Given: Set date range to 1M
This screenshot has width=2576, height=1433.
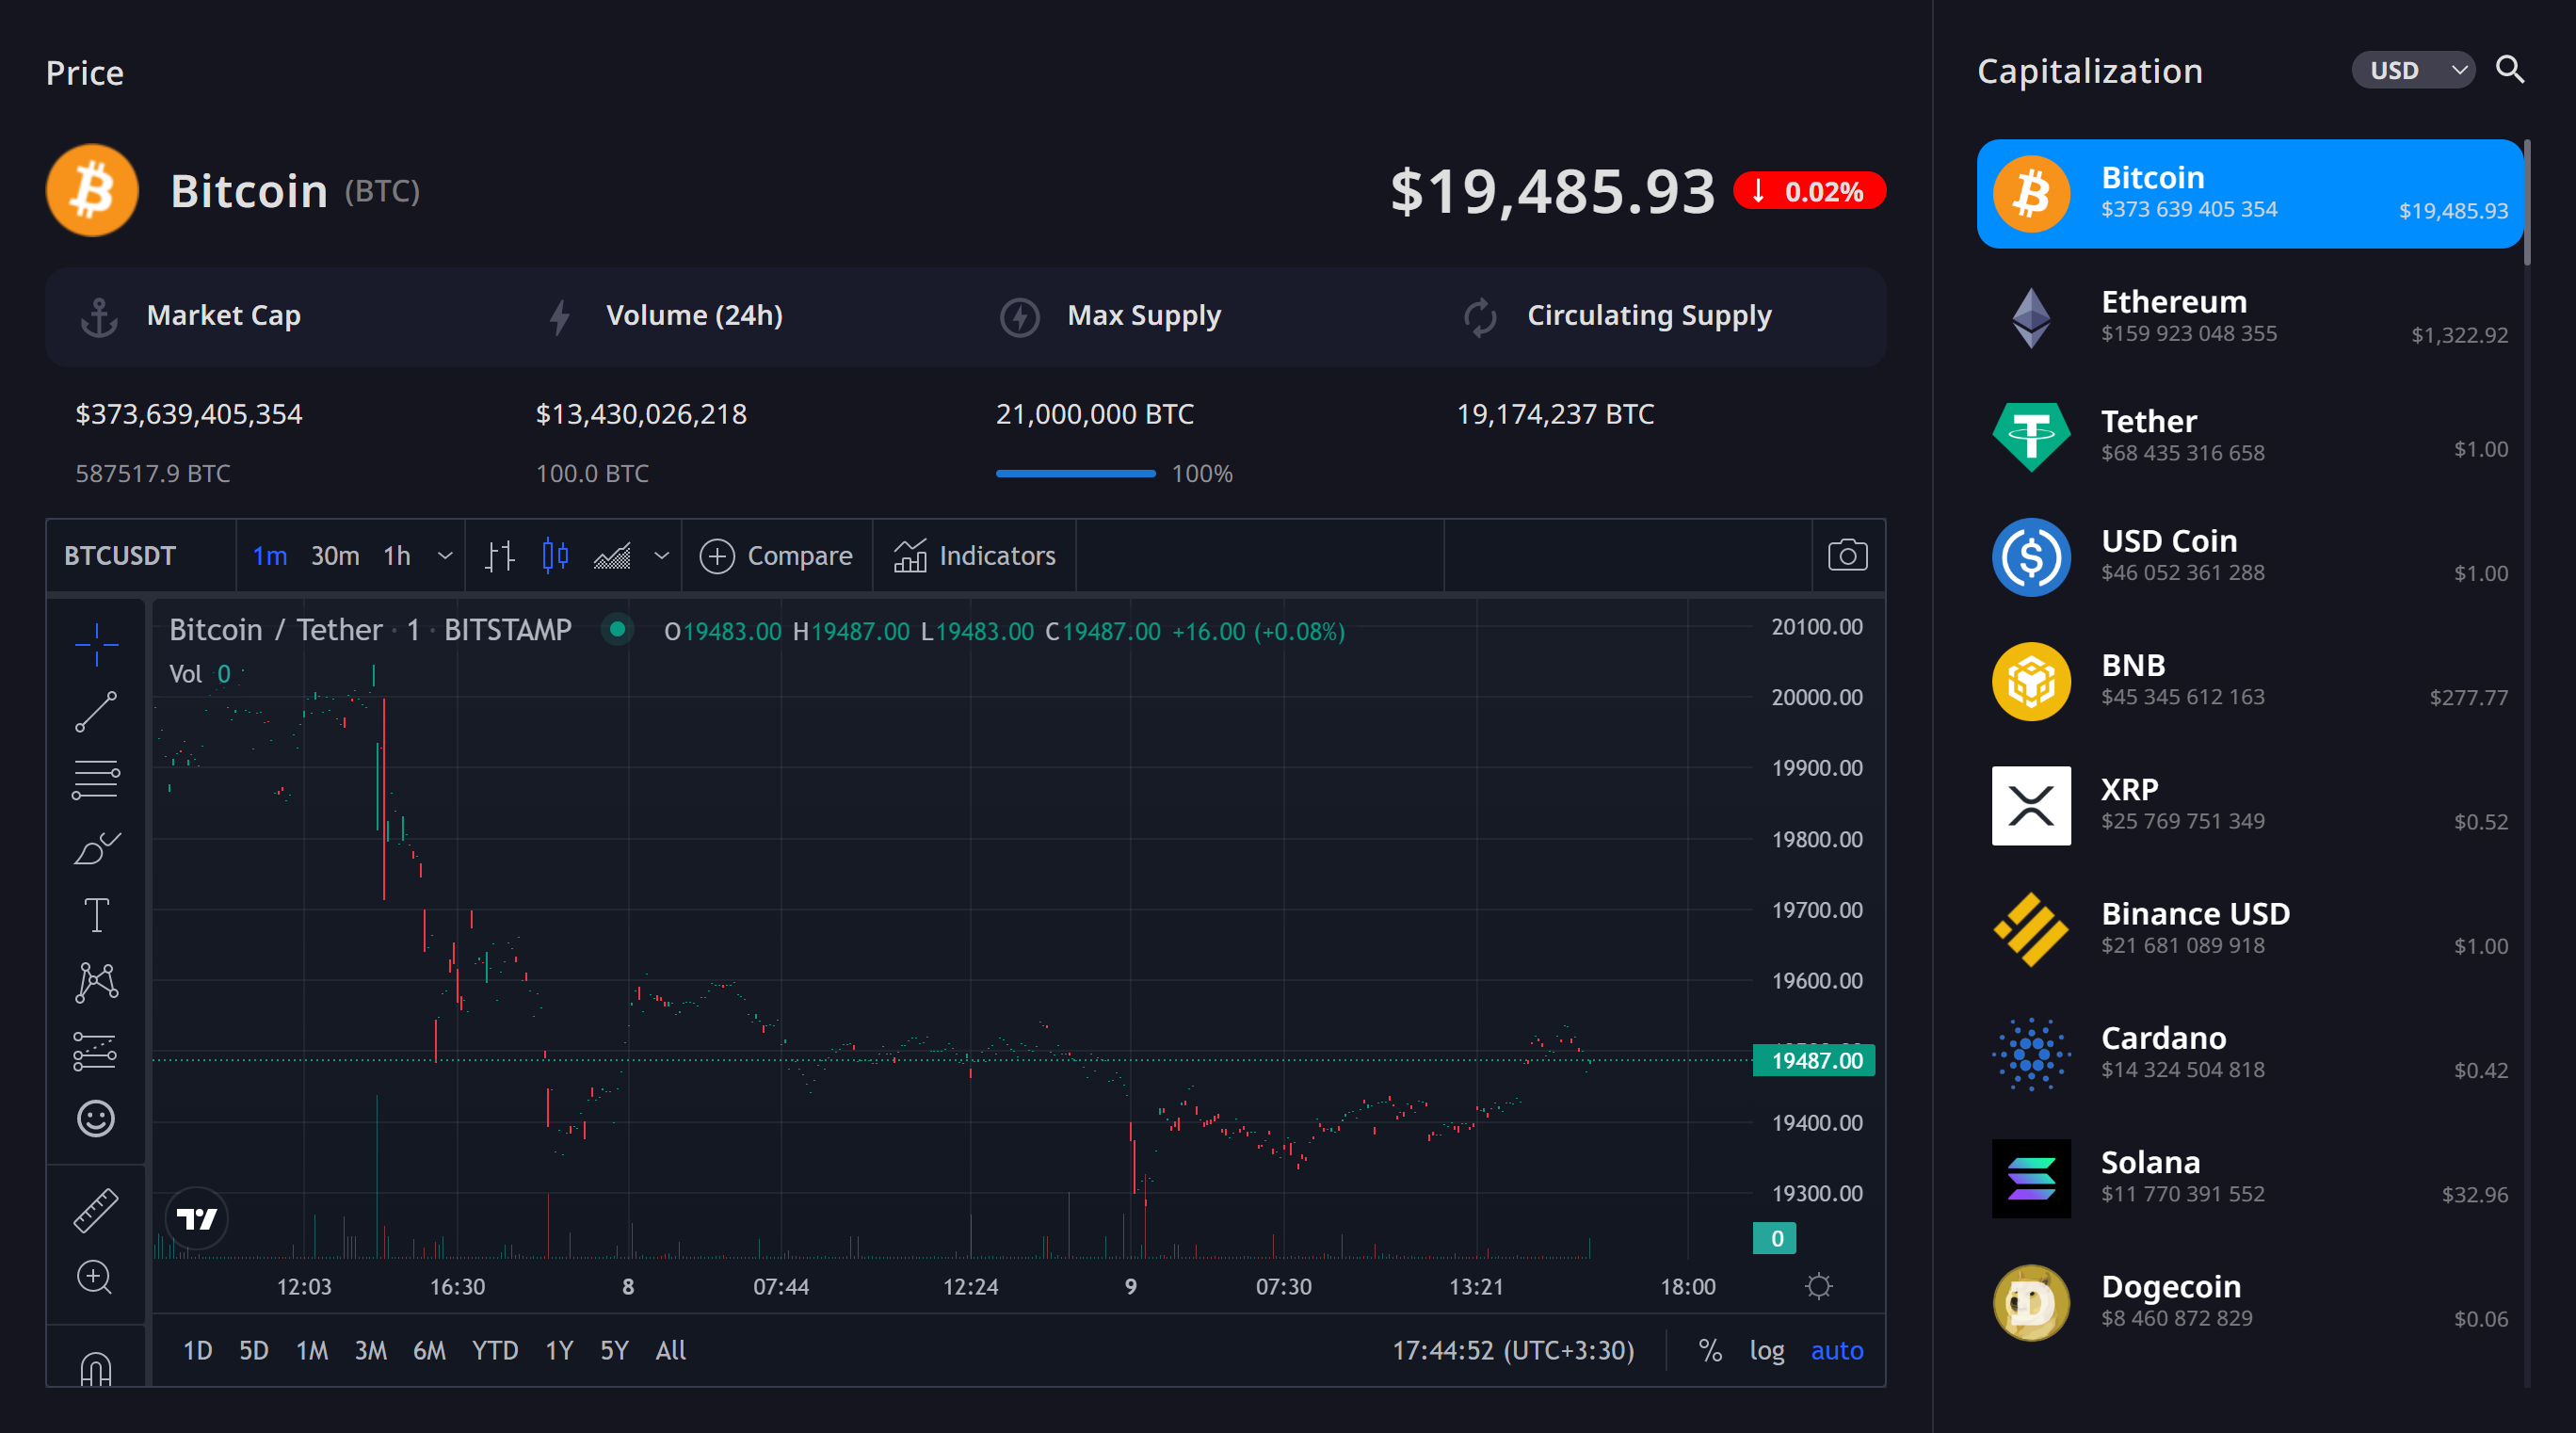Looking at the screenshot, I should pyautogui.click(x=312, y=1350).
